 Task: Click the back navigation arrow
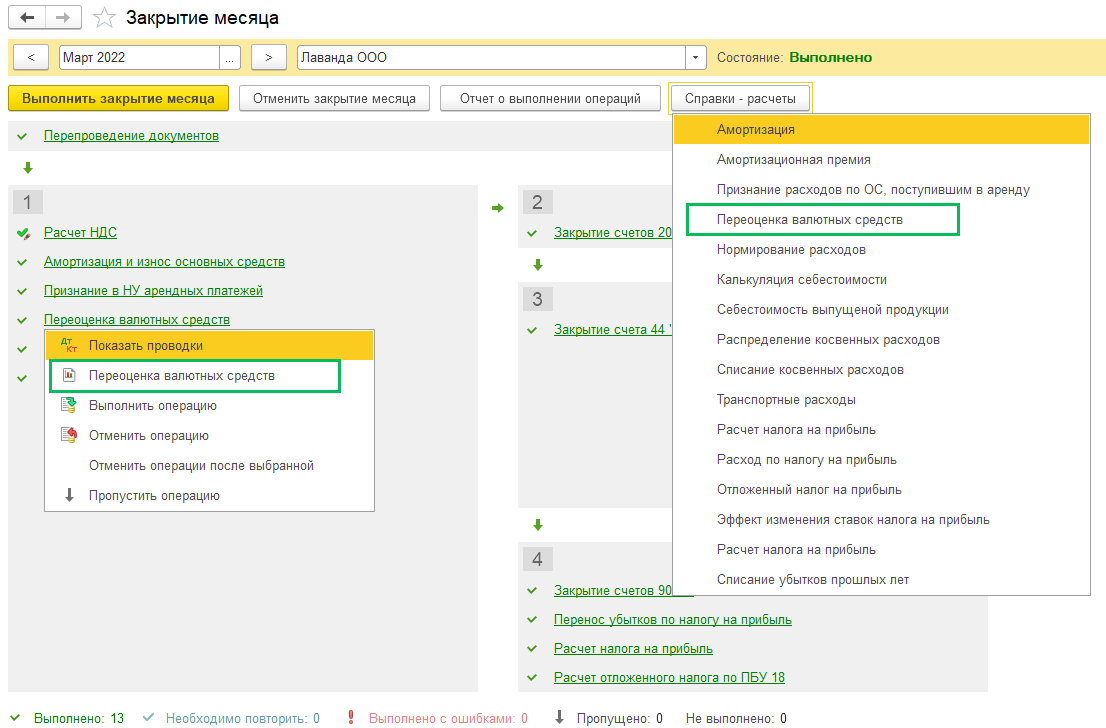(x=27, y=18)
